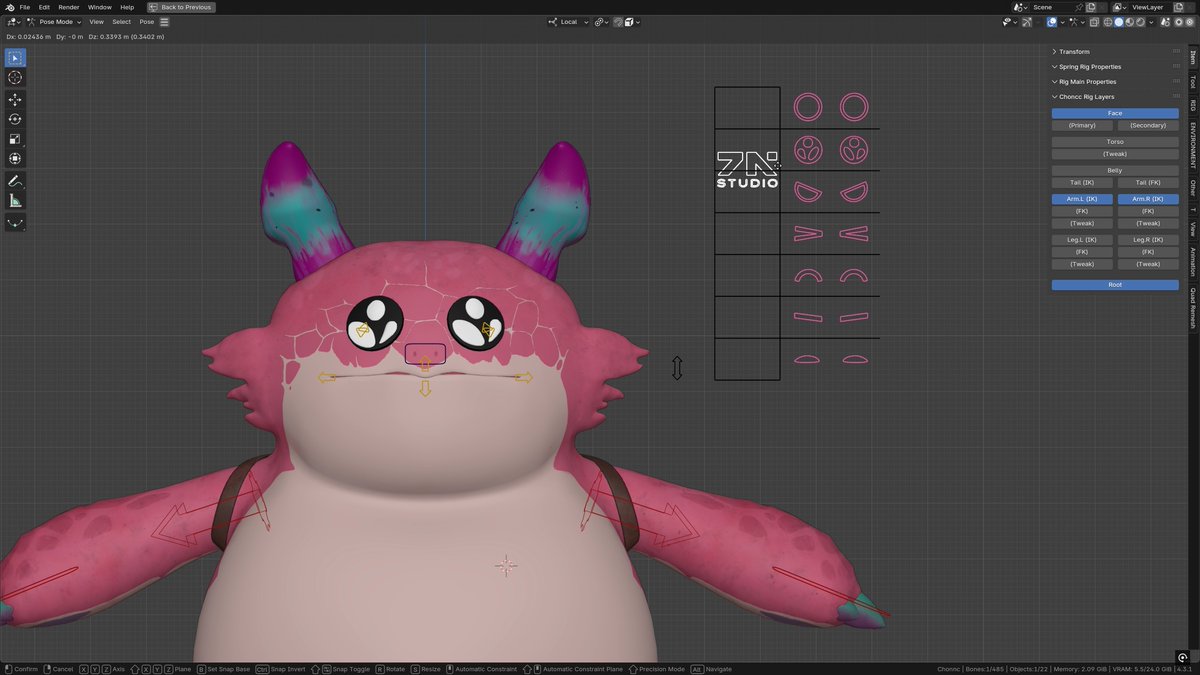Open the object visibility and selectability dropdown

click(x=1010, y=22)
